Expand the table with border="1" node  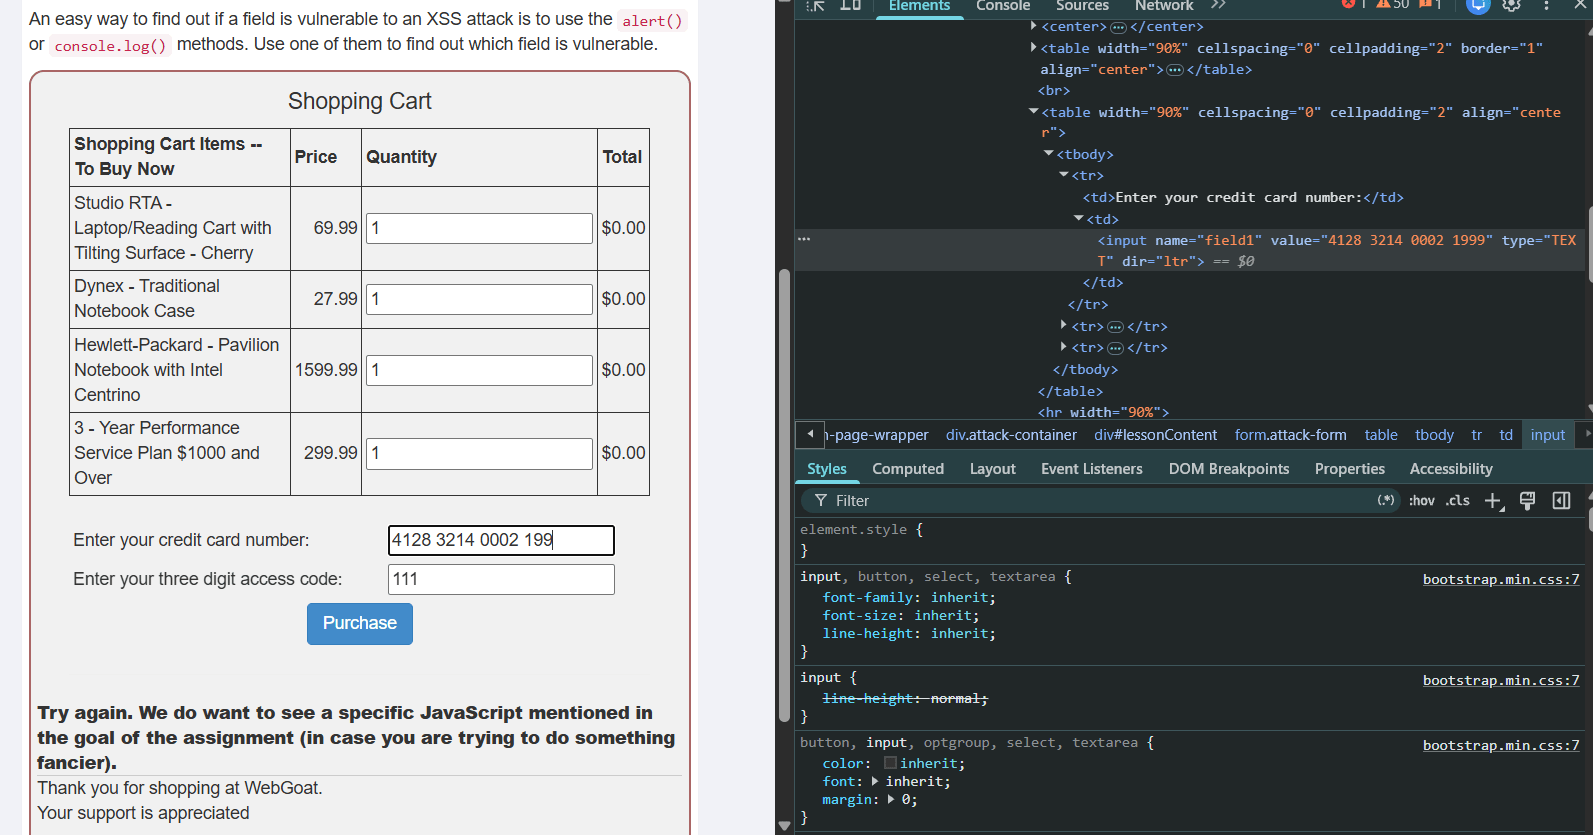tap(1034, 47)
